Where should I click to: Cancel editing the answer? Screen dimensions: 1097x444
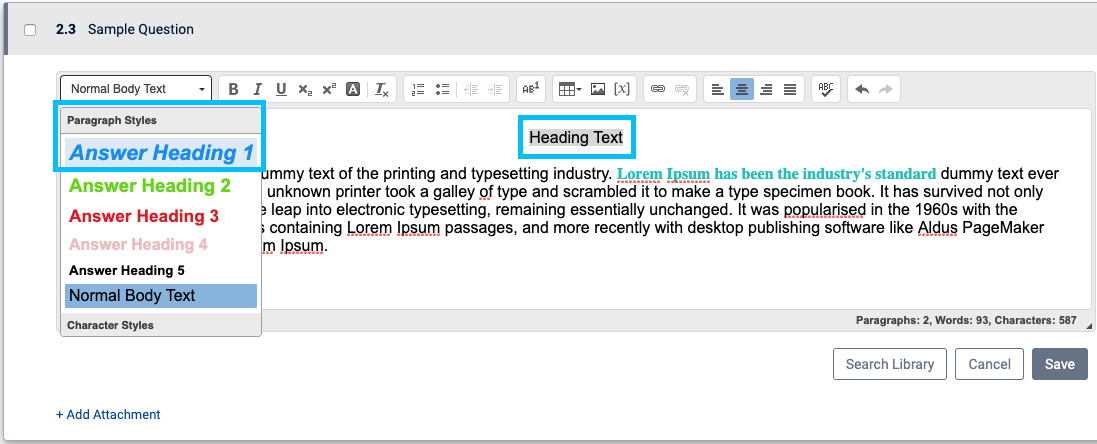[989, 364]
